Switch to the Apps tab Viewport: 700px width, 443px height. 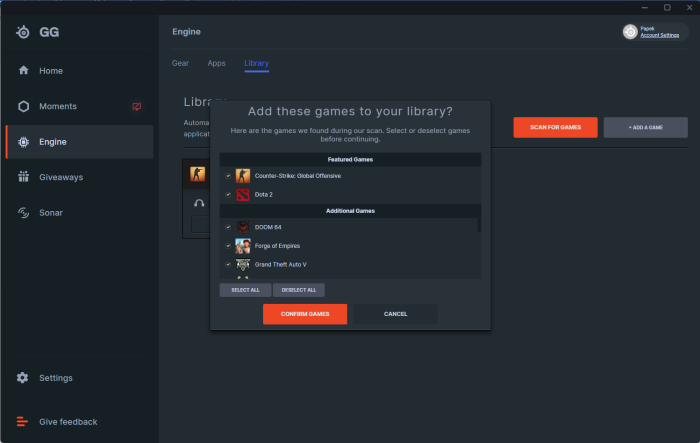[x=217, y=63]
